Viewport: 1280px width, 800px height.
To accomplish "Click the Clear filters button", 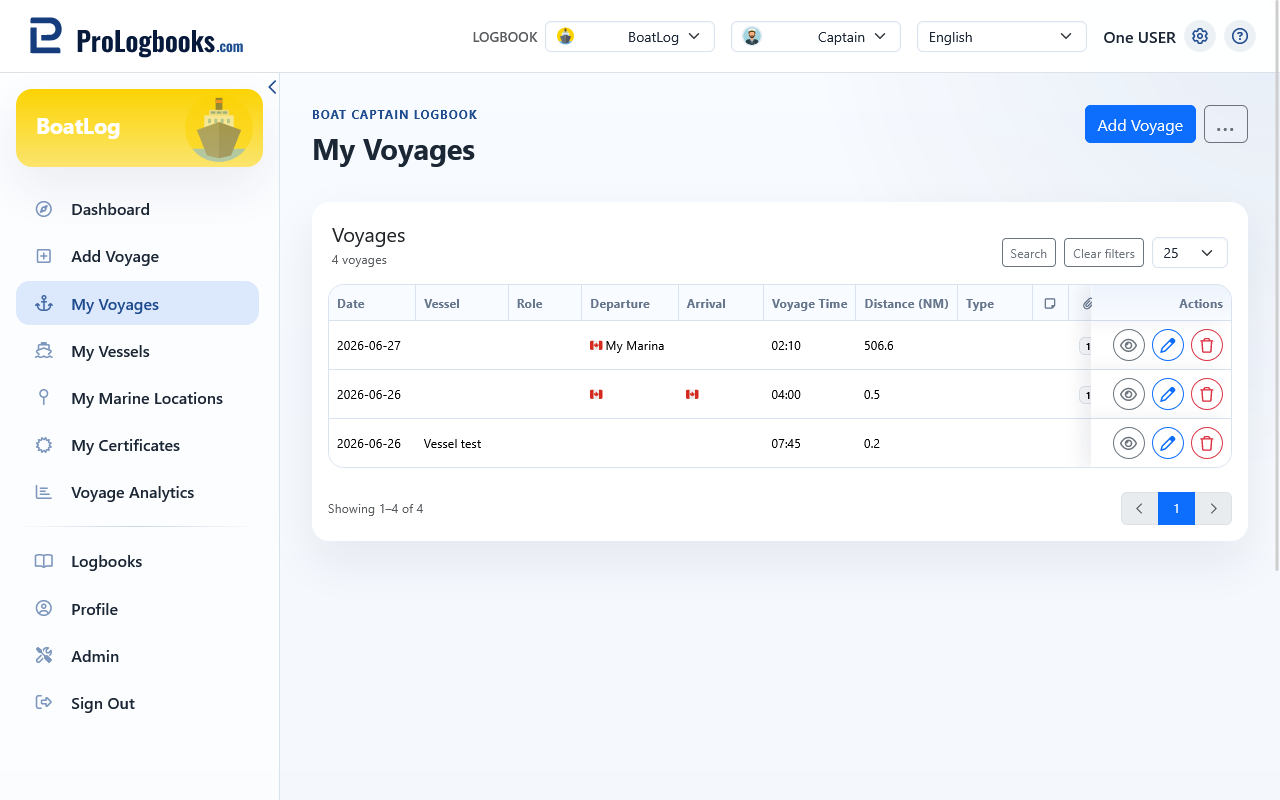I will [1104, 253].
